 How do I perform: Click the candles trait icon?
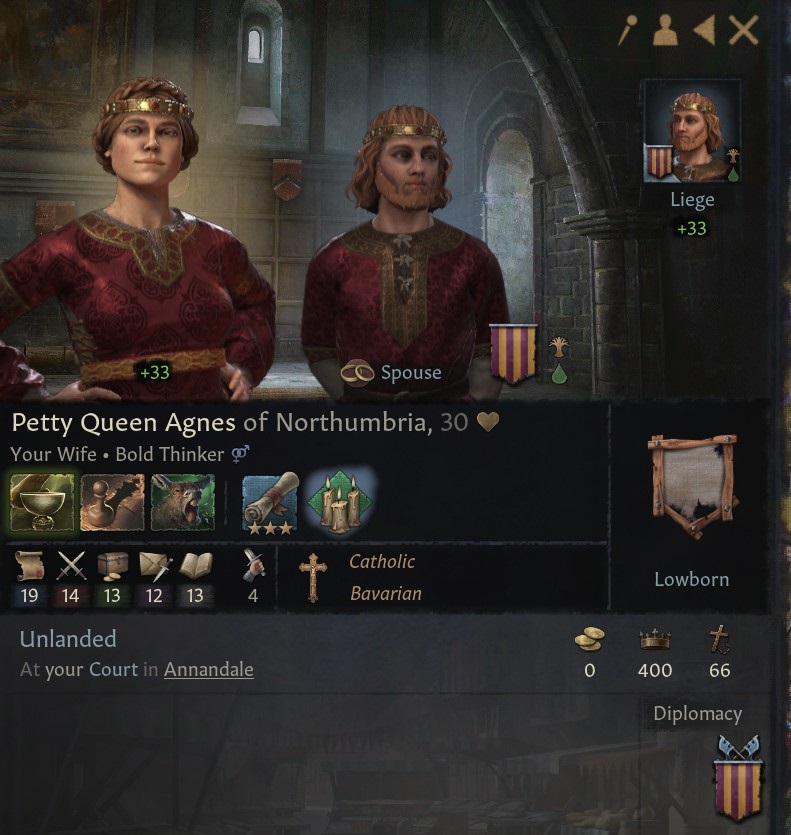click(x=340, y=503)
